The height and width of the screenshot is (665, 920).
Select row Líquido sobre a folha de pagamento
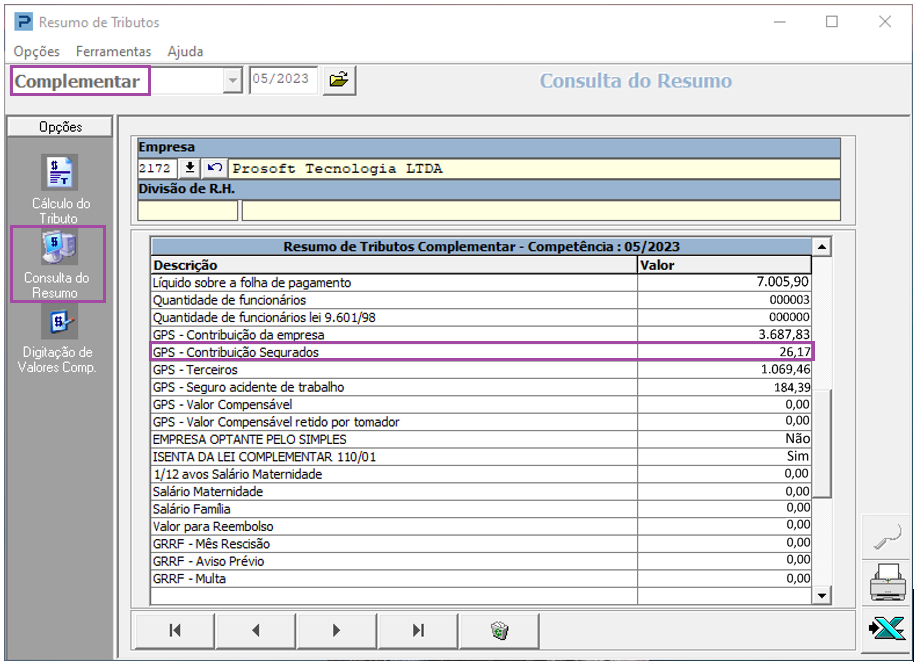point(481,282)
